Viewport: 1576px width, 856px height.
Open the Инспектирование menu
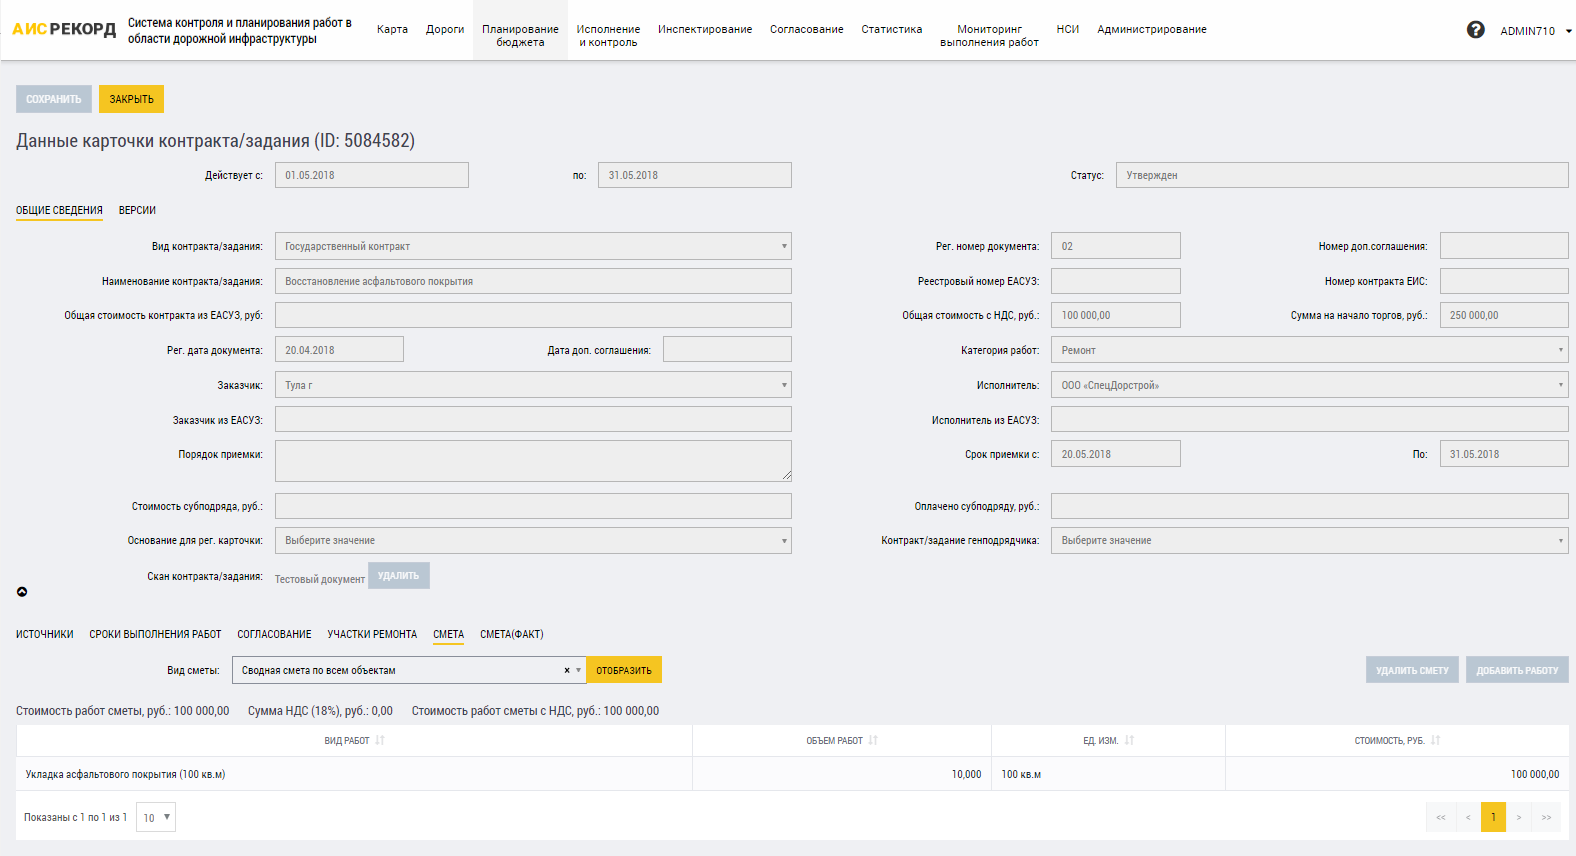pos(705,30)
